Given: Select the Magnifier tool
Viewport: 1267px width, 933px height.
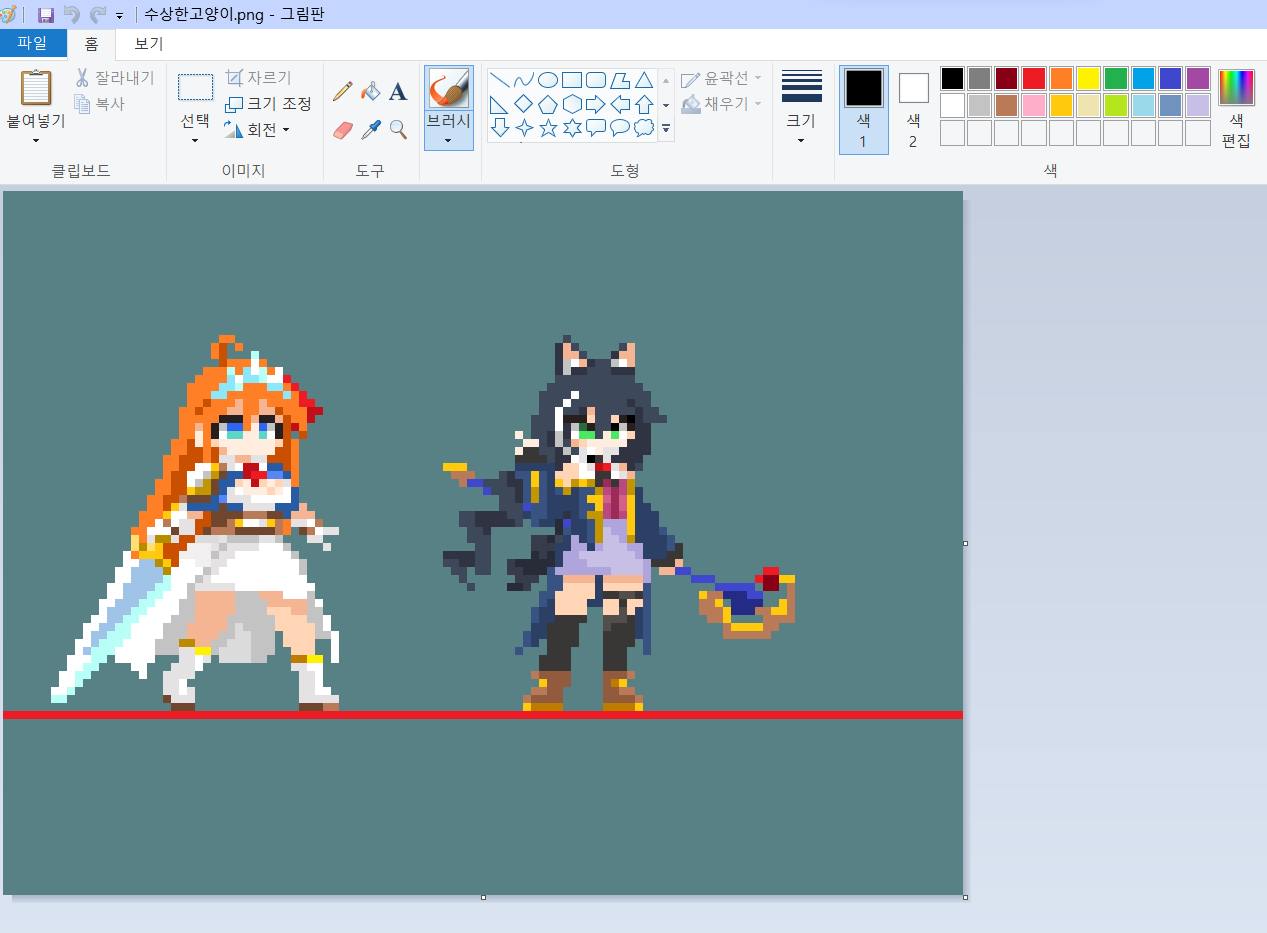Looking at the screenshot, I should pyautogui.click(x=398, y=129).
